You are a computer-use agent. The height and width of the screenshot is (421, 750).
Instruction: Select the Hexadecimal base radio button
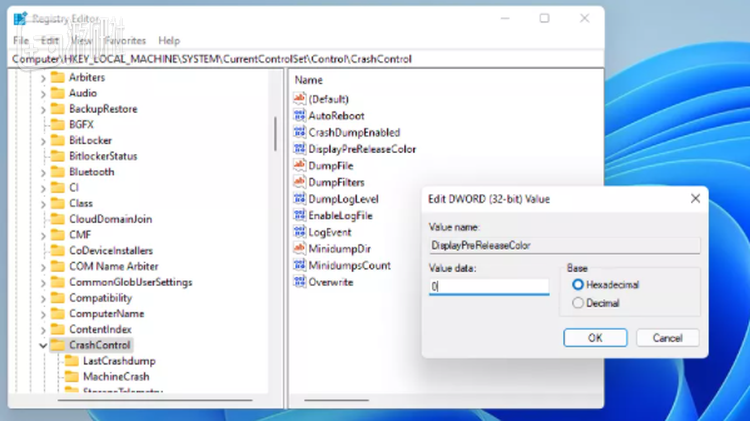click(x=578, y=285)
